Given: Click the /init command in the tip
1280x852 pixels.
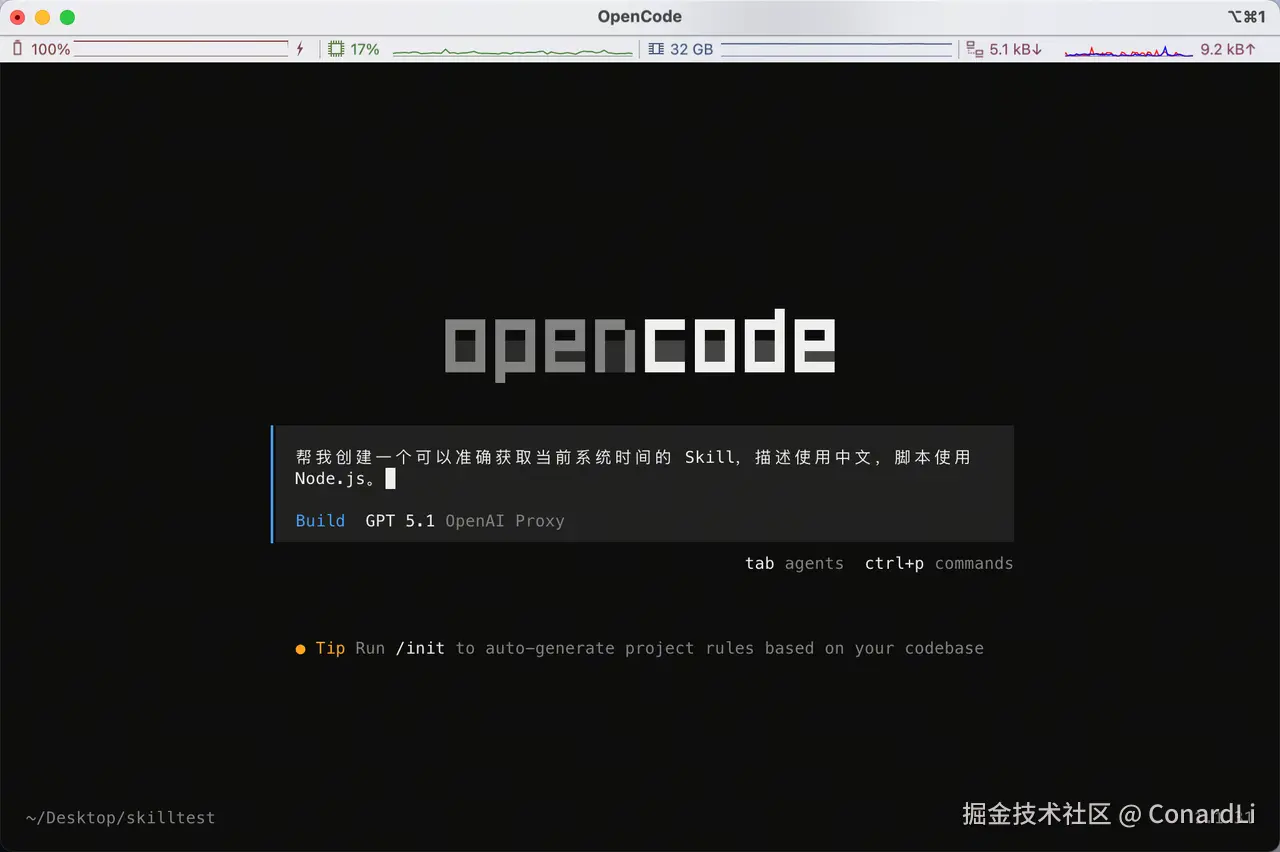Looking at the screenshot, I should click(420, 648).
